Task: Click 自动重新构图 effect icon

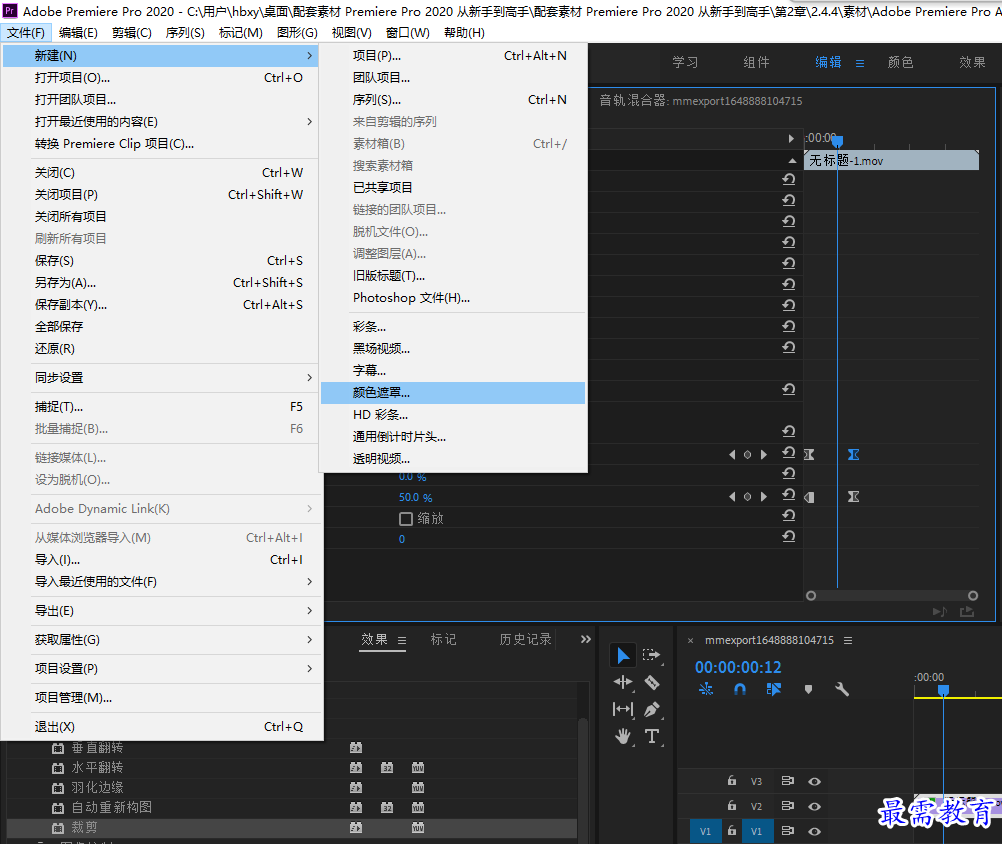Action: (58, 808)
